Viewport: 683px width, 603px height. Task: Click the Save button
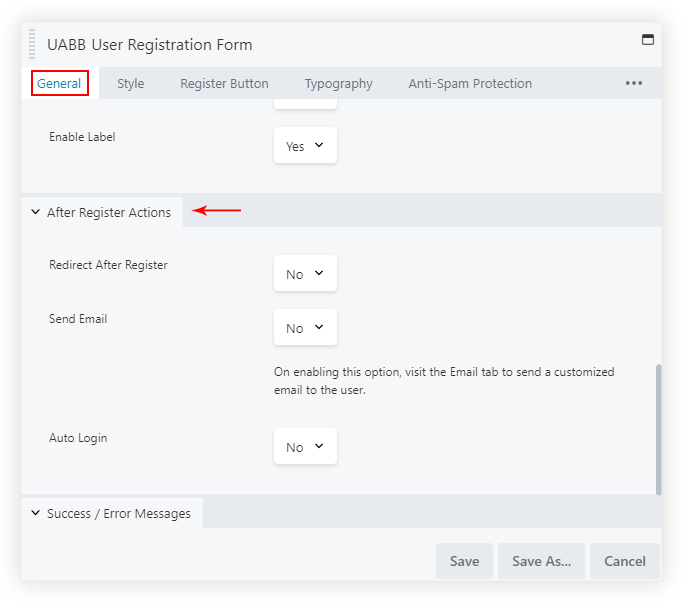(464, 561)
